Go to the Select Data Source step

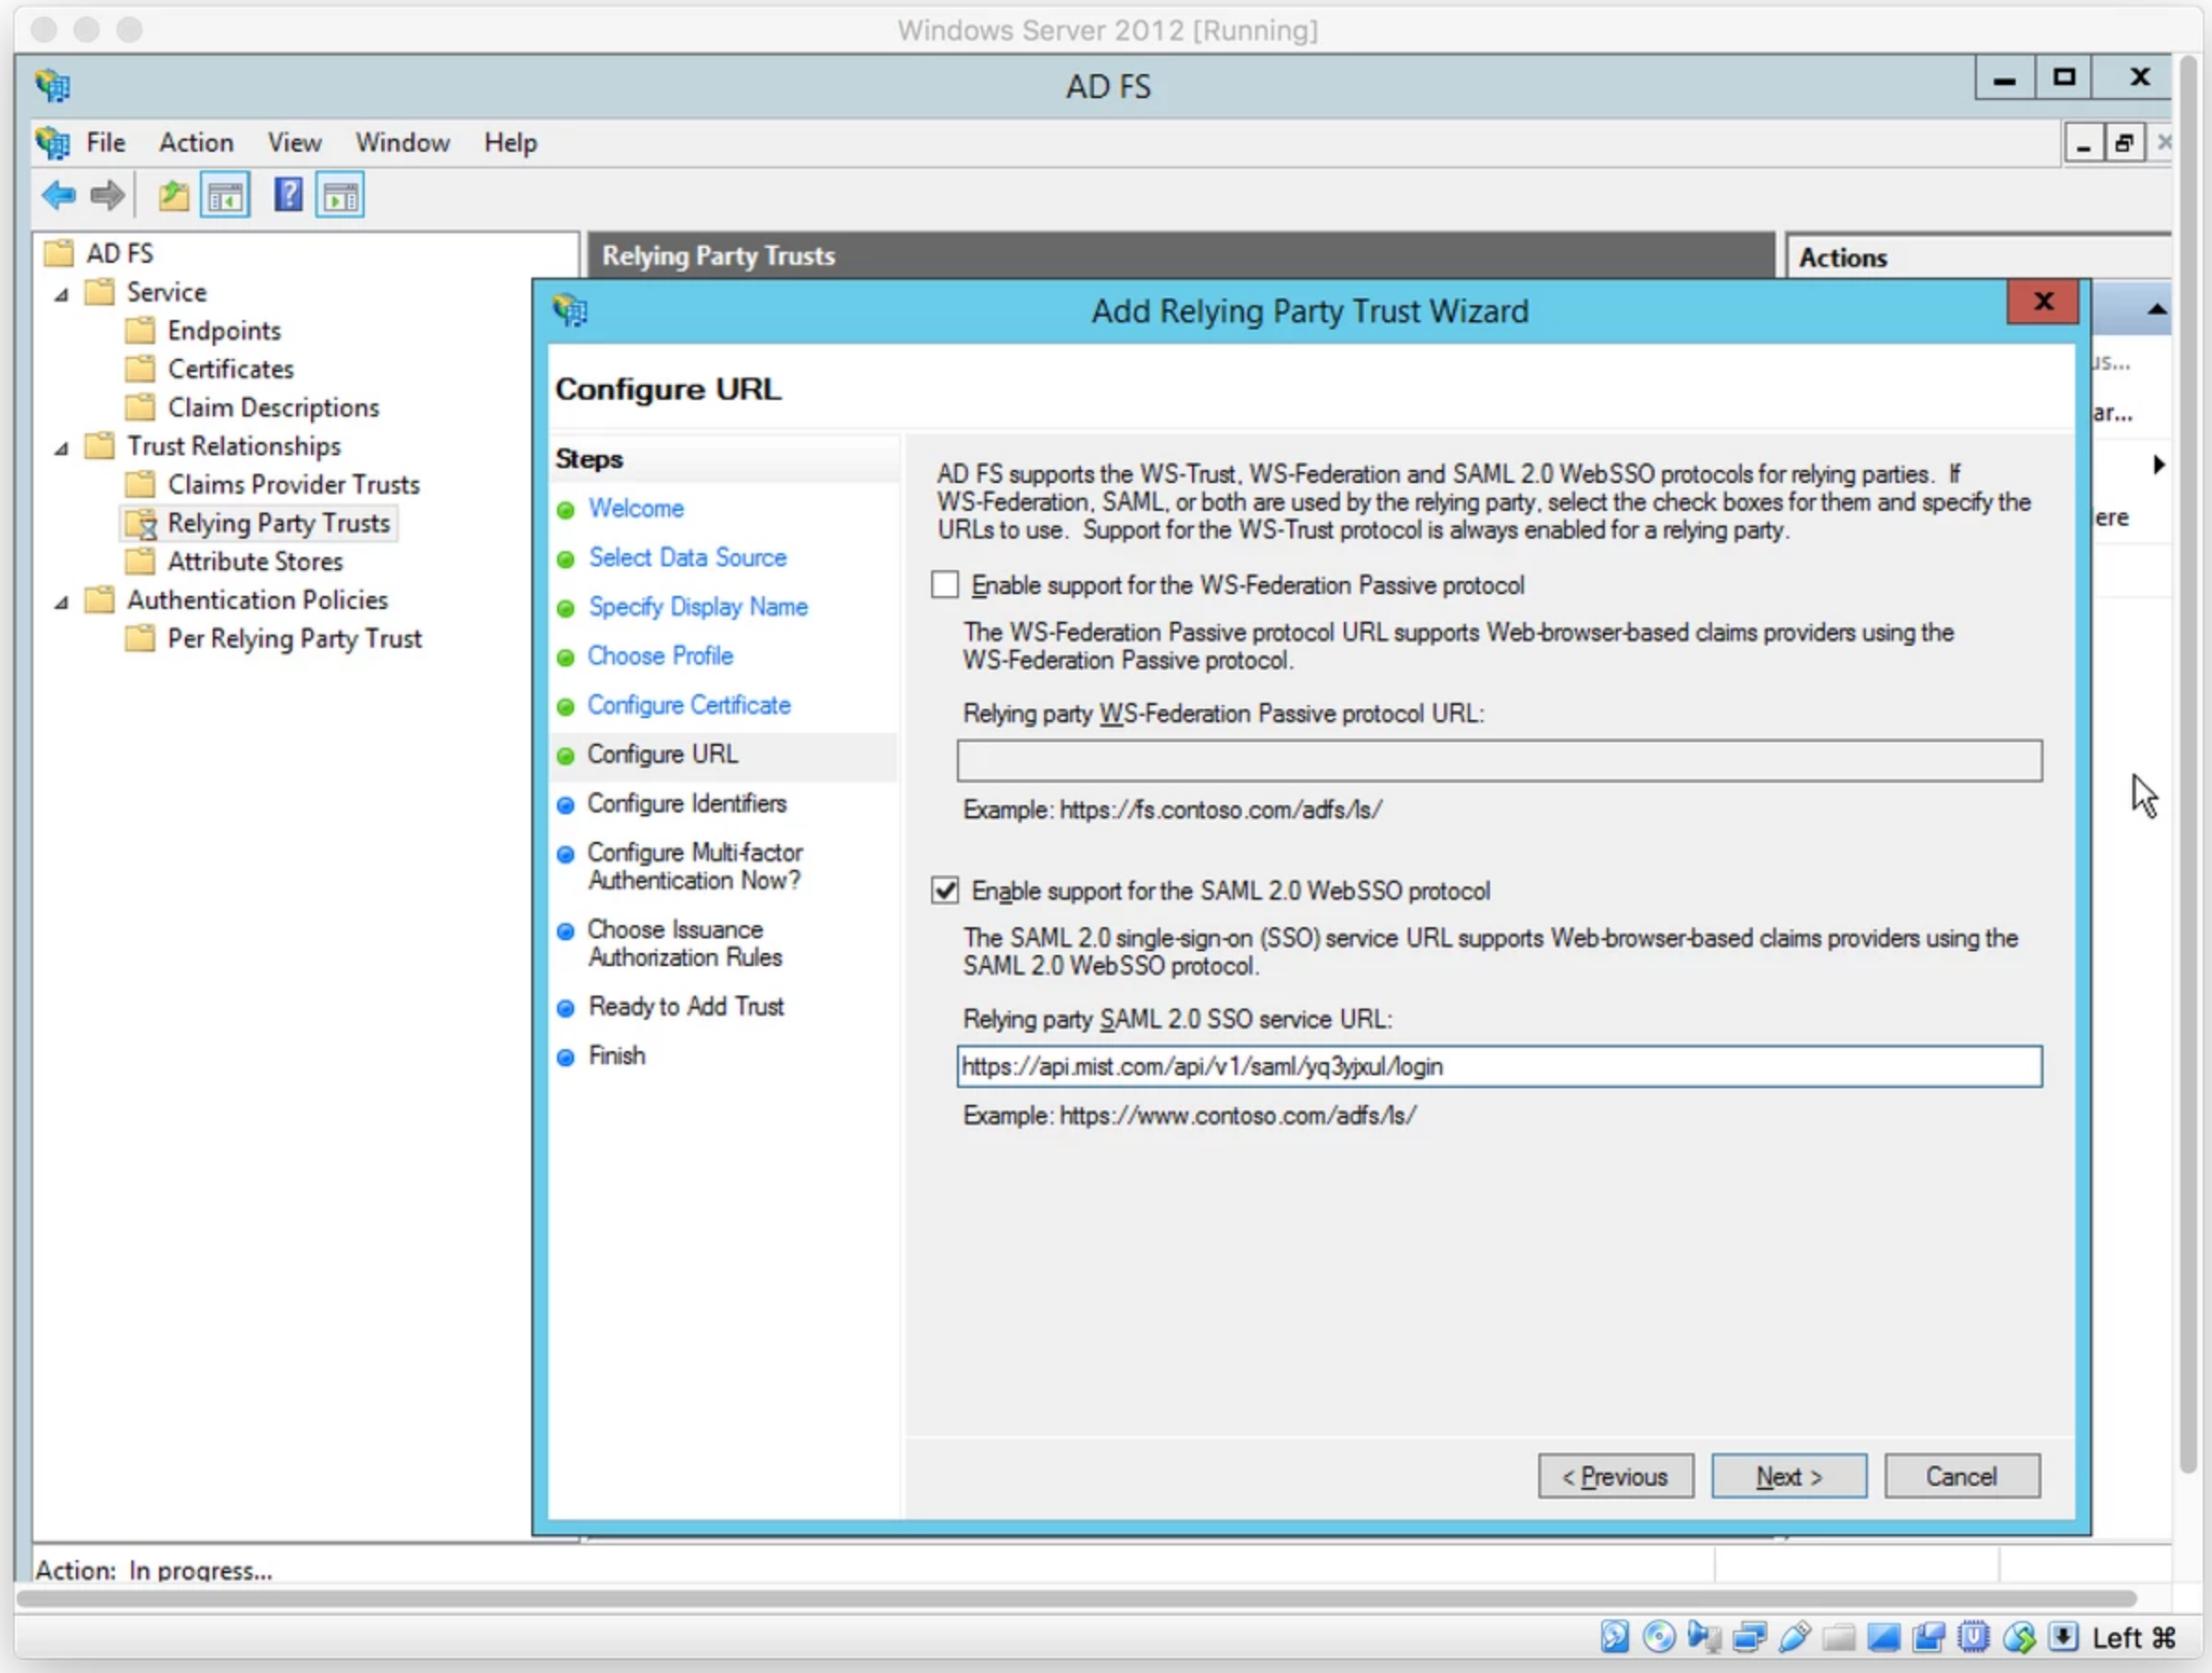(687, 557)
